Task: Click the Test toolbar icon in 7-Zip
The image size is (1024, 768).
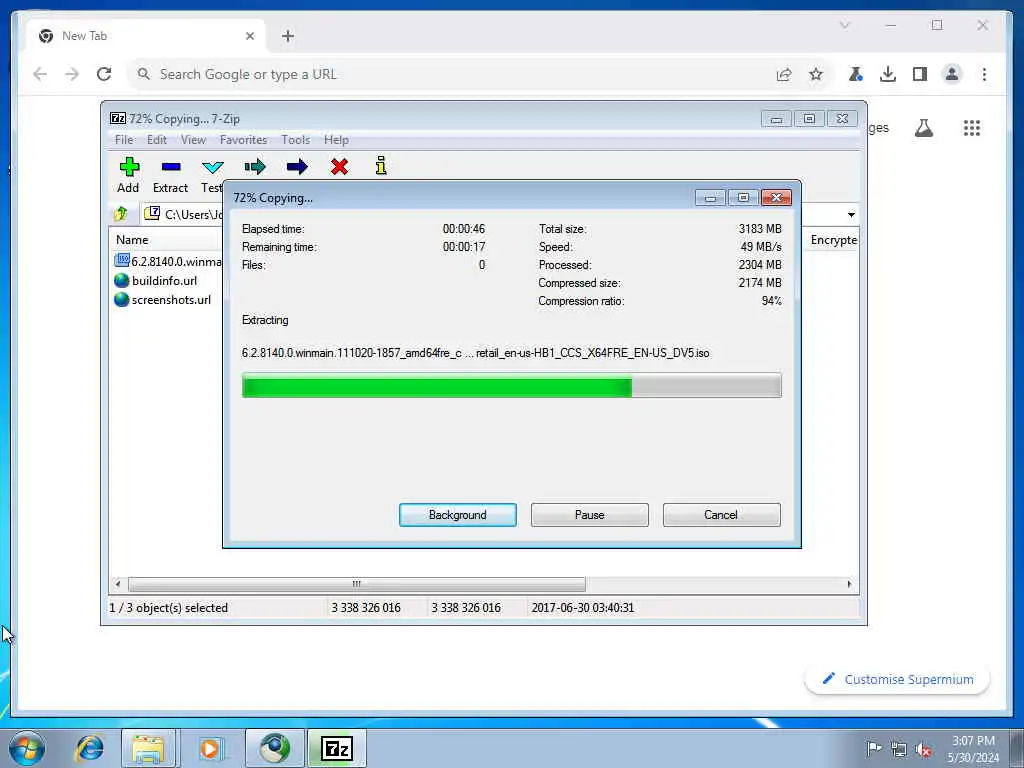Action: click(212, 167)
